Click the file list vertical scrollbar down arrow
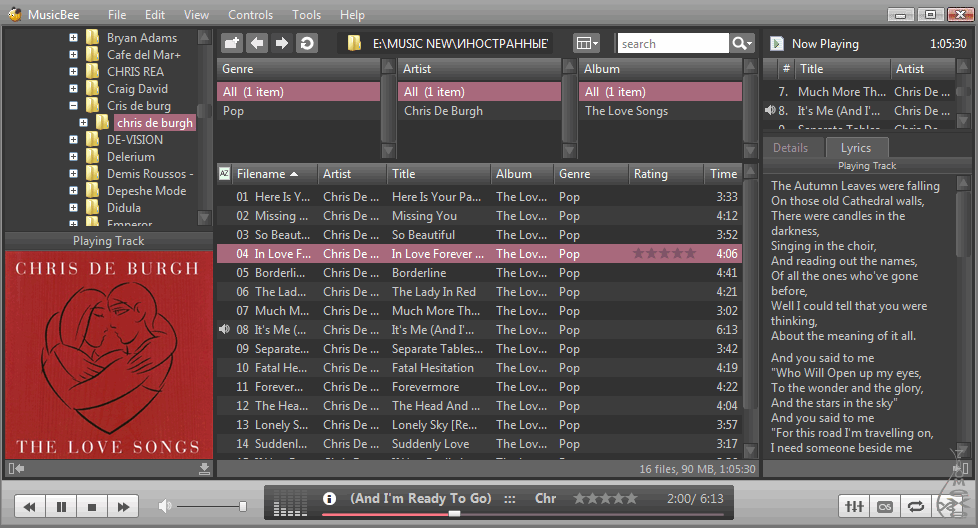 [751, 450]
